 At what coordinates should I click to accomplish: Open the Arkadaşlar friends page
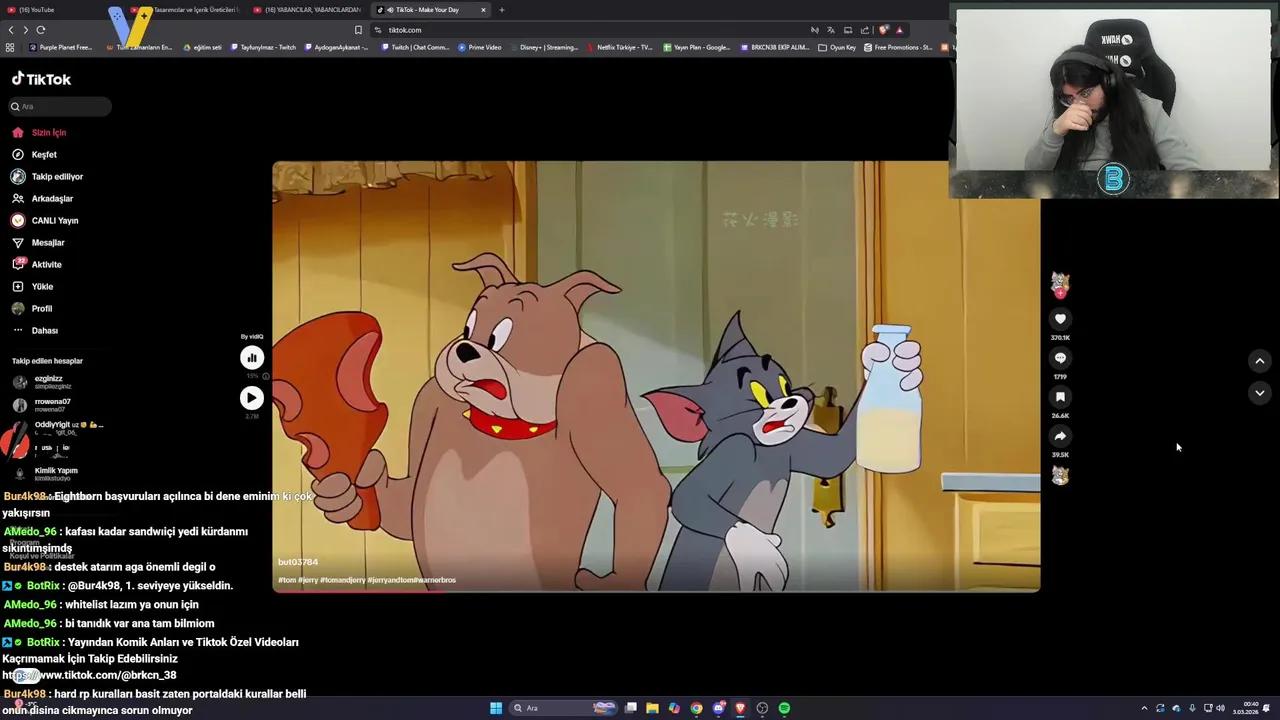click(43, 199)
